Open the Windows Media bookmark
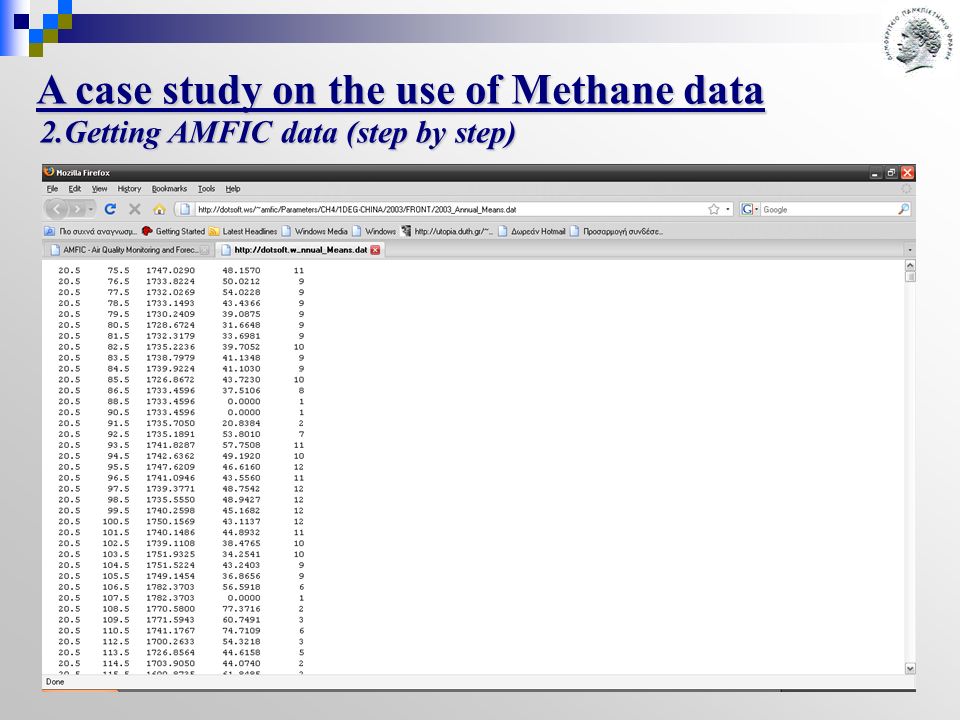Image resolution: width=960 pixels, height=720 pixels. click(314, 231)
